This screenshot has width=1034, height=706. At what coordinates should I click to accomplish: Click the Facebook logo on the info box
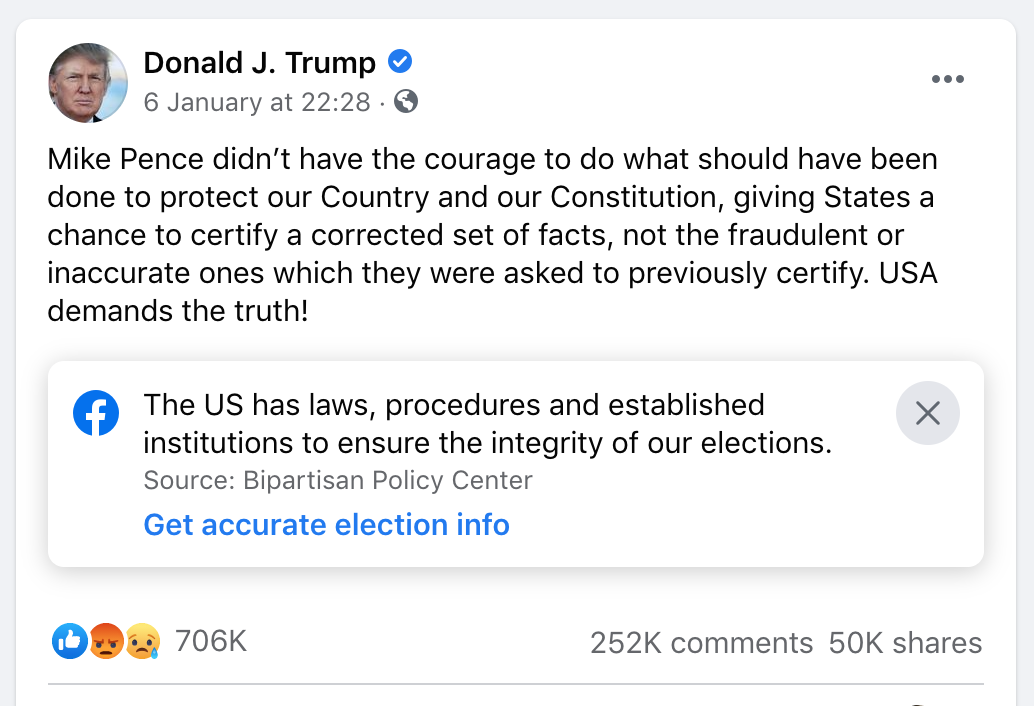pos(96,413)
